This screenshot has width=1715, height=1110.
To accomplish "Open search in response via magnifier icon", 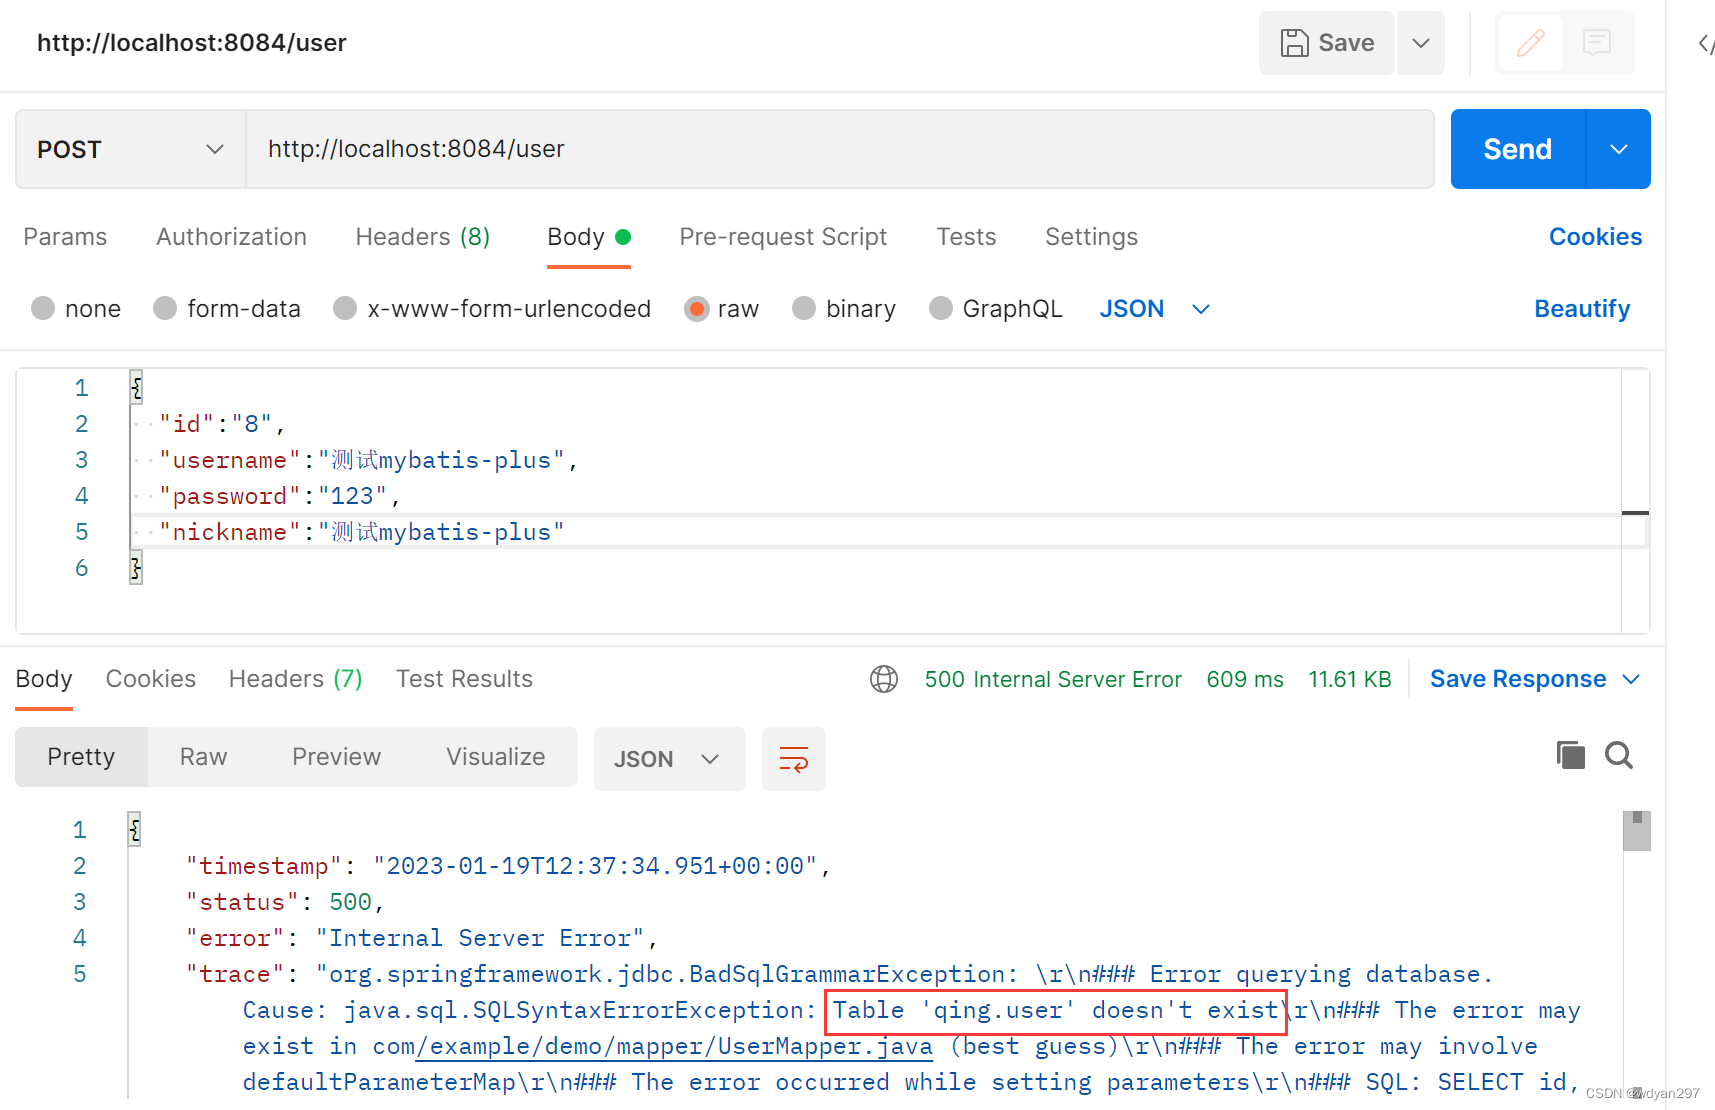I will pos(1618,755).
